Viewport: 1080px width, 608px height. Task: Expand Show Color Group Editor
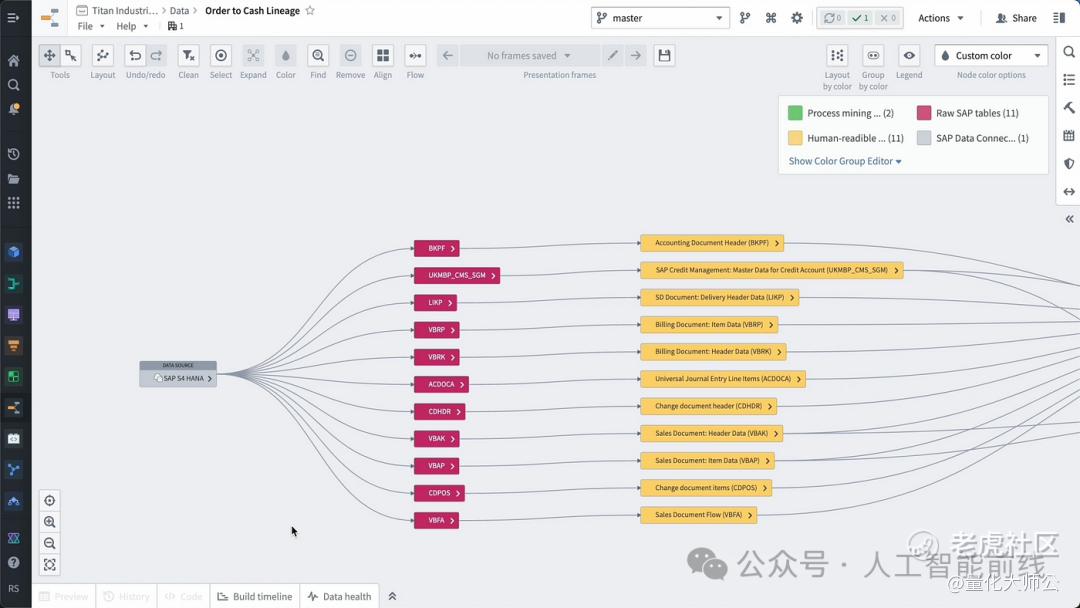(x=845, y=161)
